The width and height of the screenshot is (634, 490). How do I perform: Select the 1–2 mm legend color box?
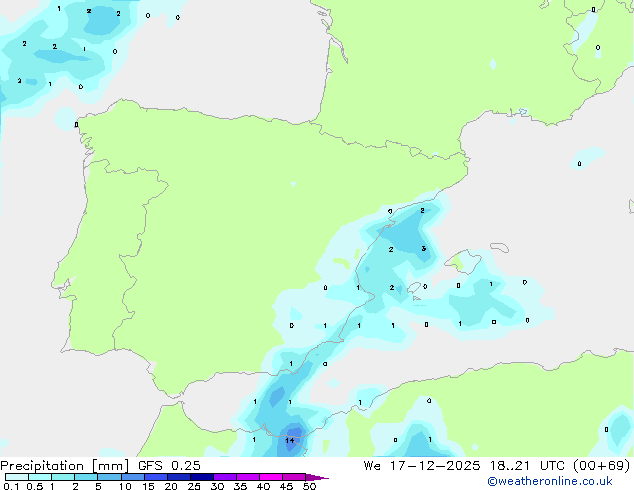click(x=63, y=477)
